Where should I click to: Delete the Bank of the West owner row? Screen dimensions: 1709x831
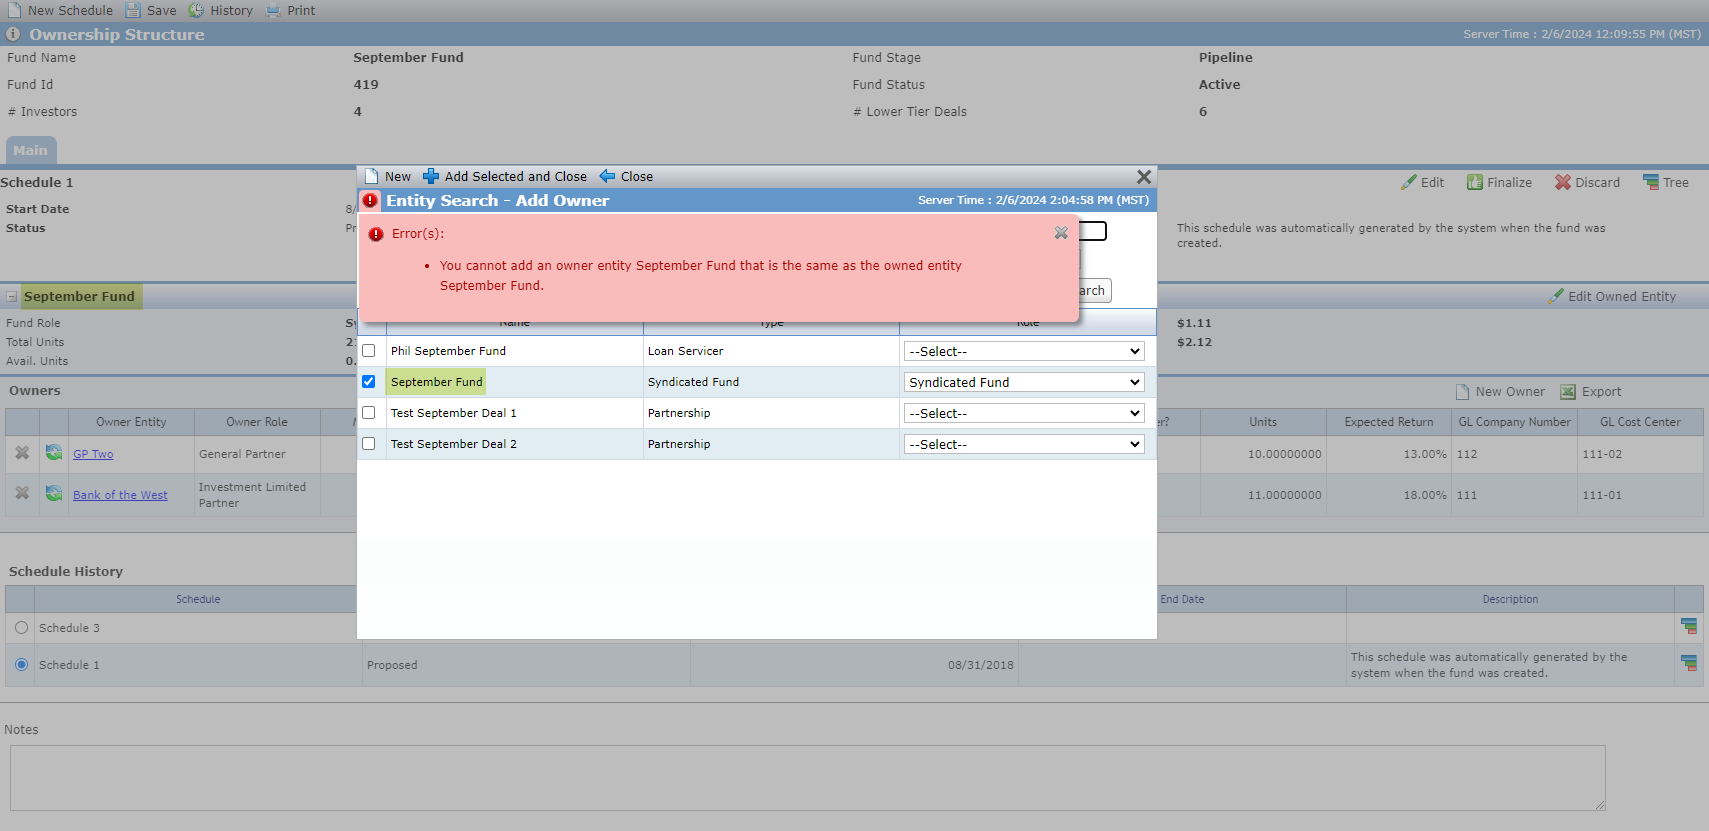coord(22,494)
